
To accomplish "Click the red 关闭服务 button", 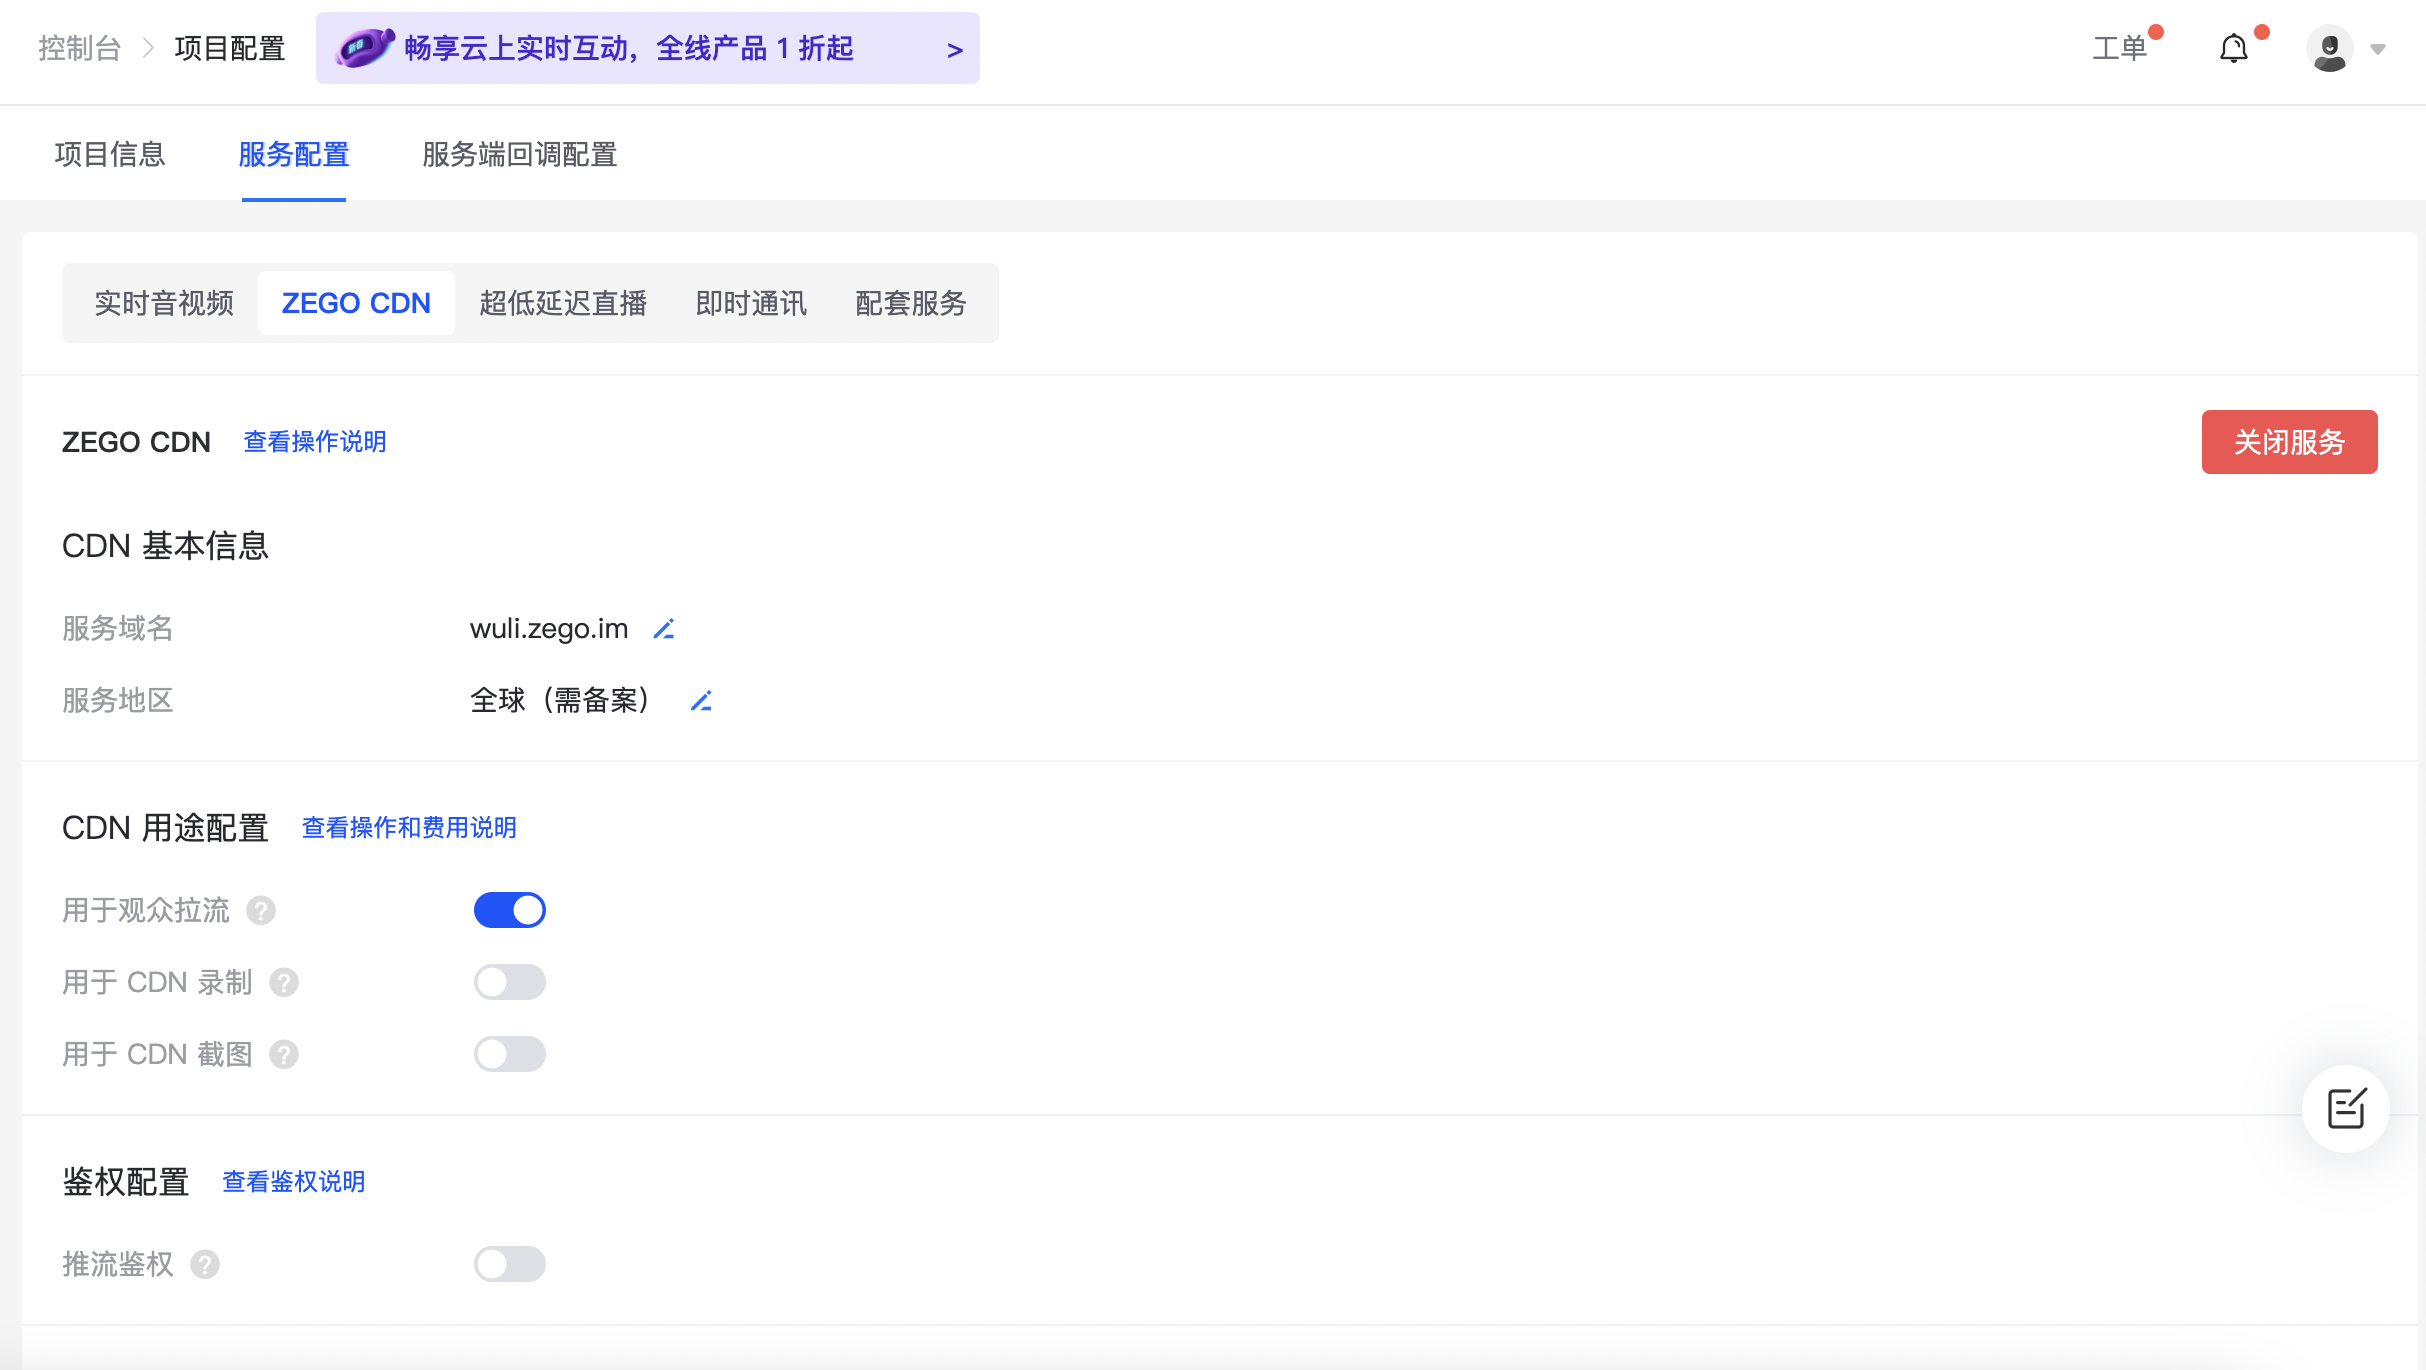I will coord(2290,442).
